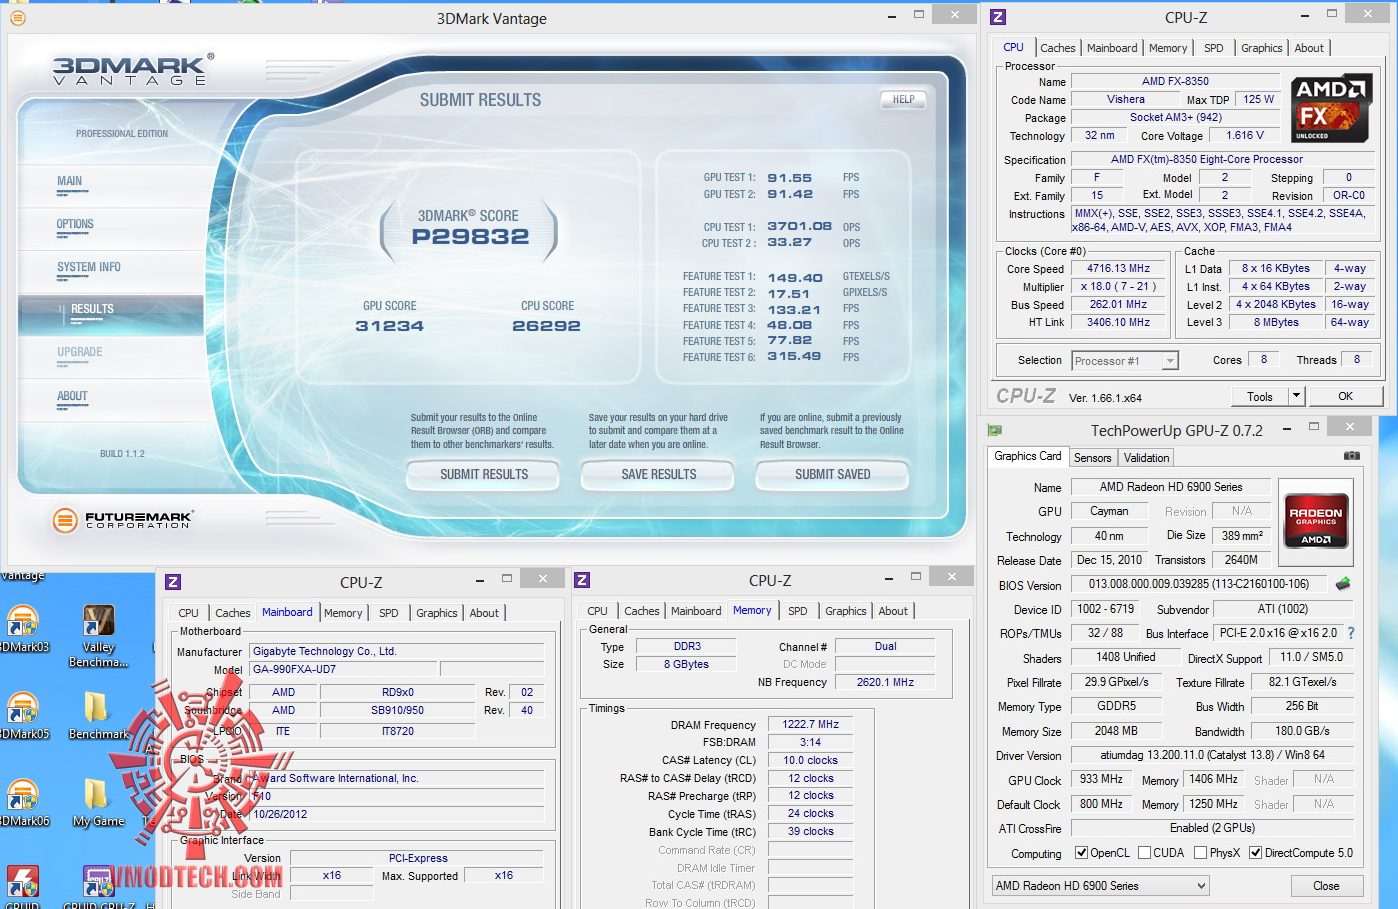The width and height of the screenshot is (1398, 909).
Task: Click the GPU Clock 933 MHz field
Action: (x=1101, y=779)
